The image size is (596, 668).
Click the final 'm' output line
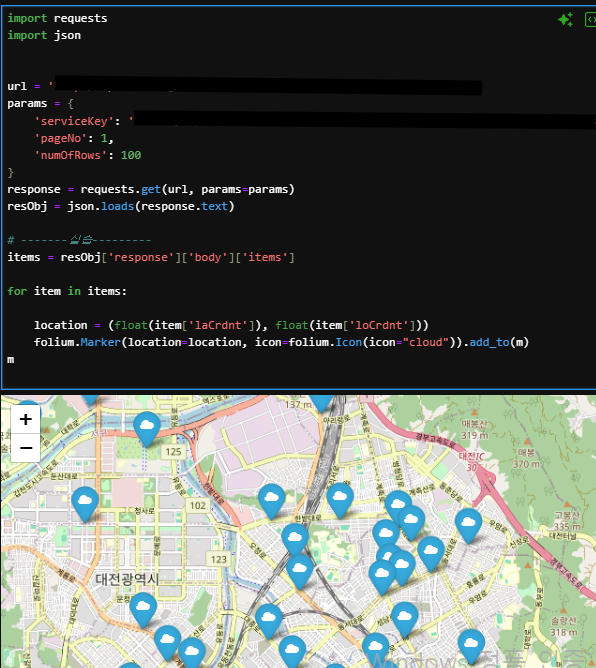click(11, 360)
